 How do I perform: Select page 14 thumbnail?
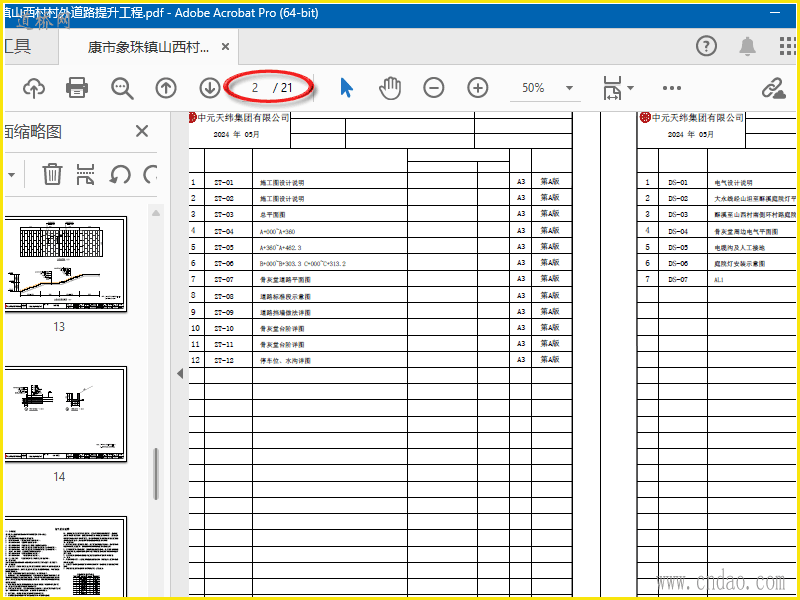click(65, 414)
